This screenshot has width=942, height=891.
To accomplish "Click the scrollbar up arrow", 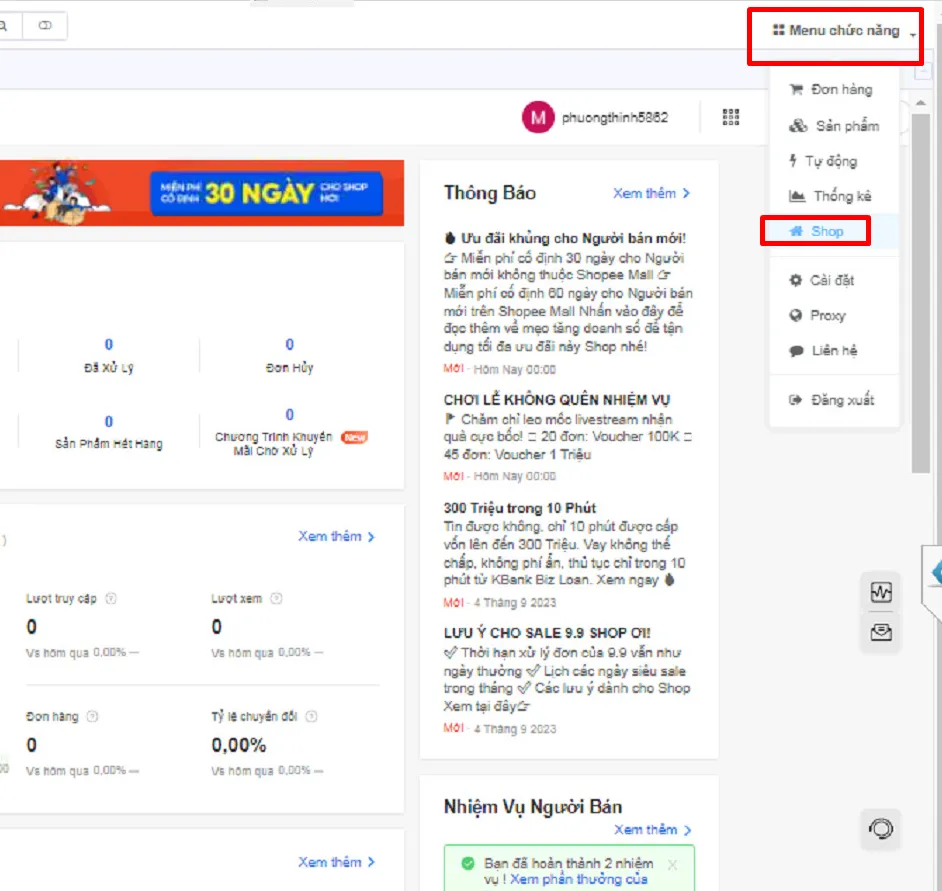I will click(x=920, y=103).
